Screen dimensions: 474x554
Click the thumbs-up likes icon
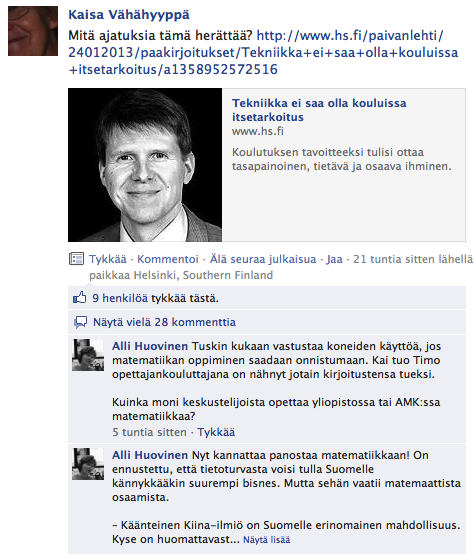tap(79, 298)
